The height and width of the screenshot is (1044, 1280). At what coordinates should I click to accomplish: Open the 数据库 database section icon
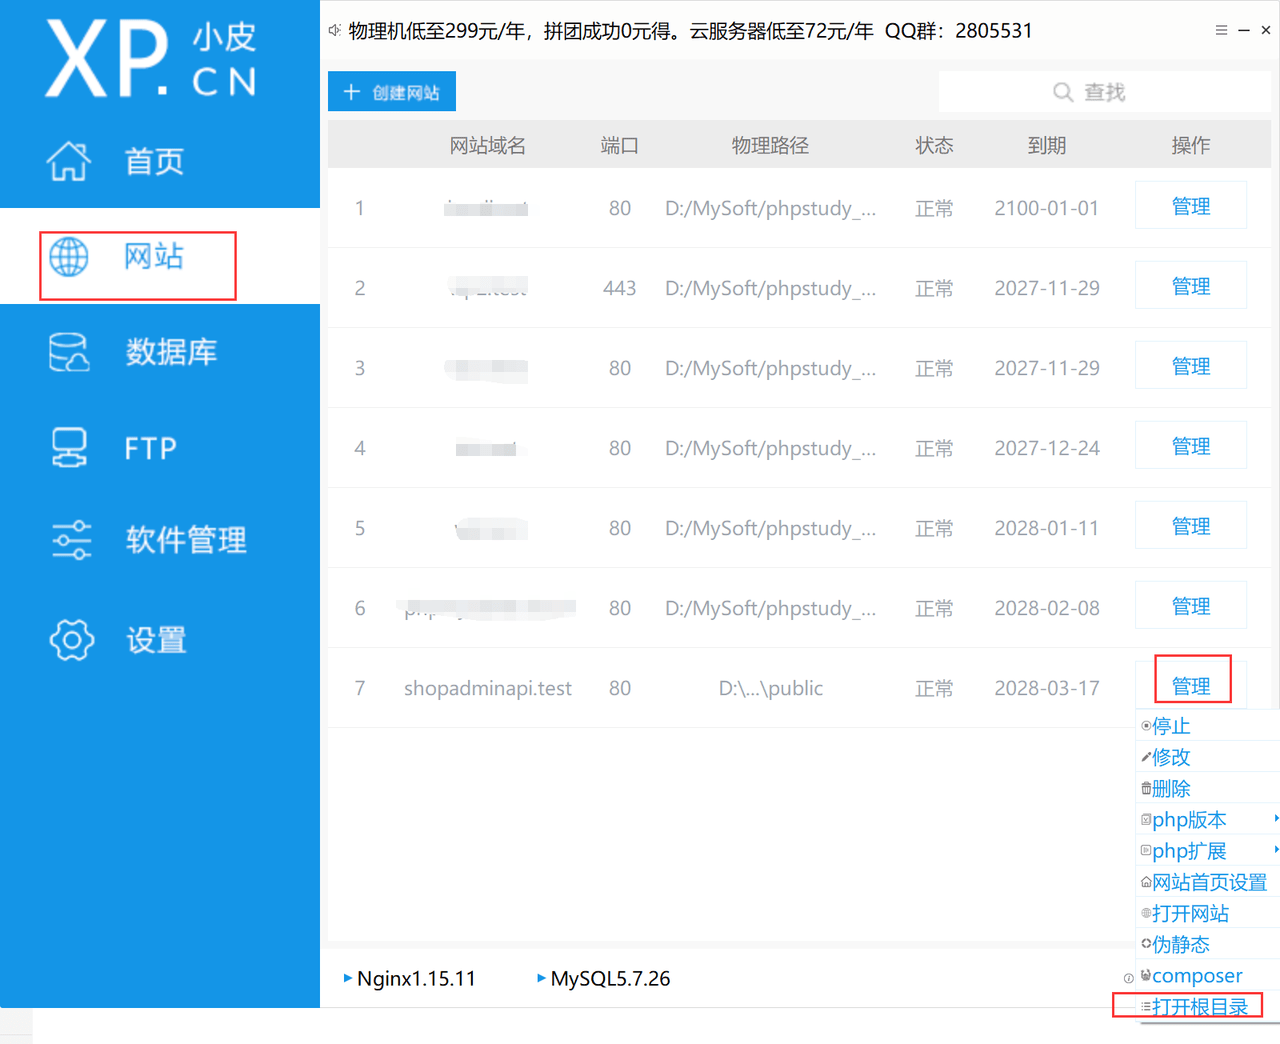(x=69, y=352)
